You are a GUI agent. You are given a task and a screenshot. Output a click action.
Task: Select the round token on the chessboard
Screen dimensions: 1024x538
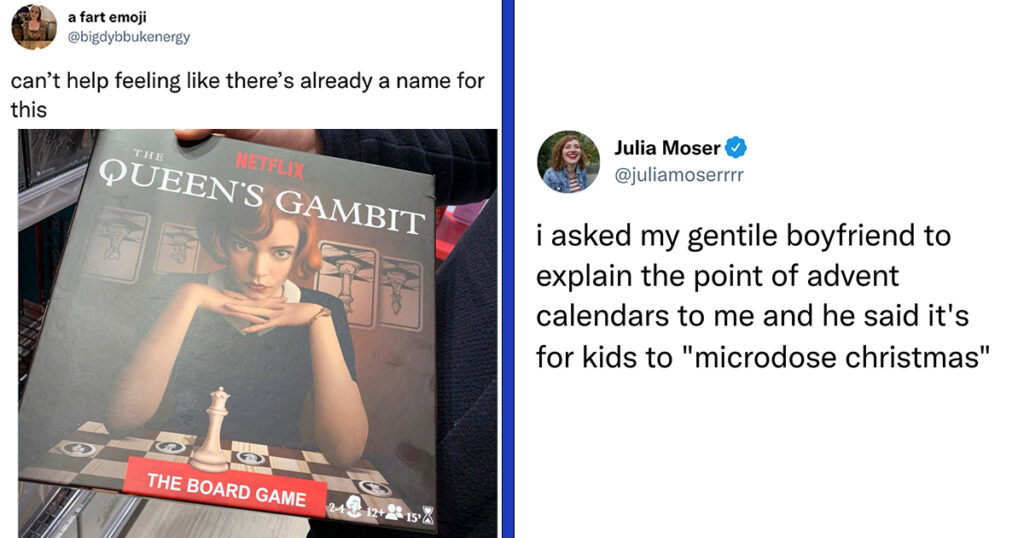pos(170,447)
